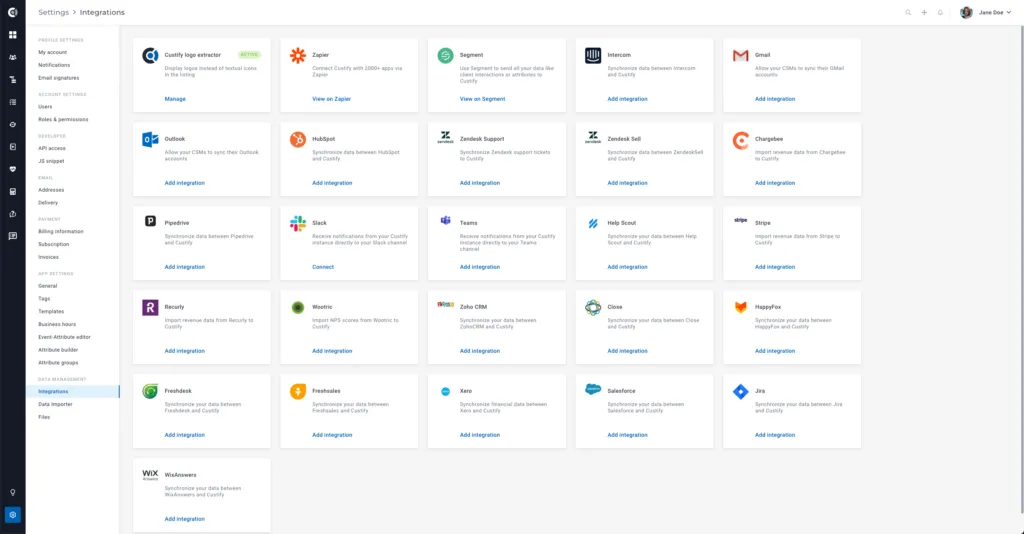Click Jane Doe's avatar picture

click(x=966, y=12)
